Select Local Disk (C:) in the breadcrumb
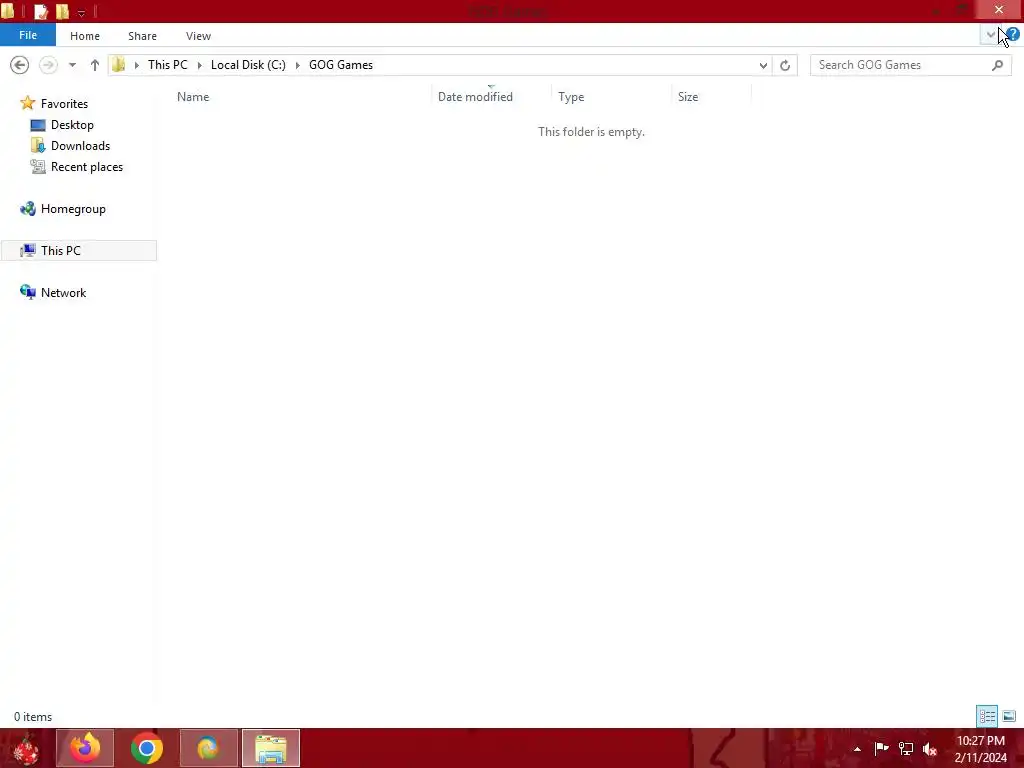This screenshot has width=1024, height=768. (248, 65)
